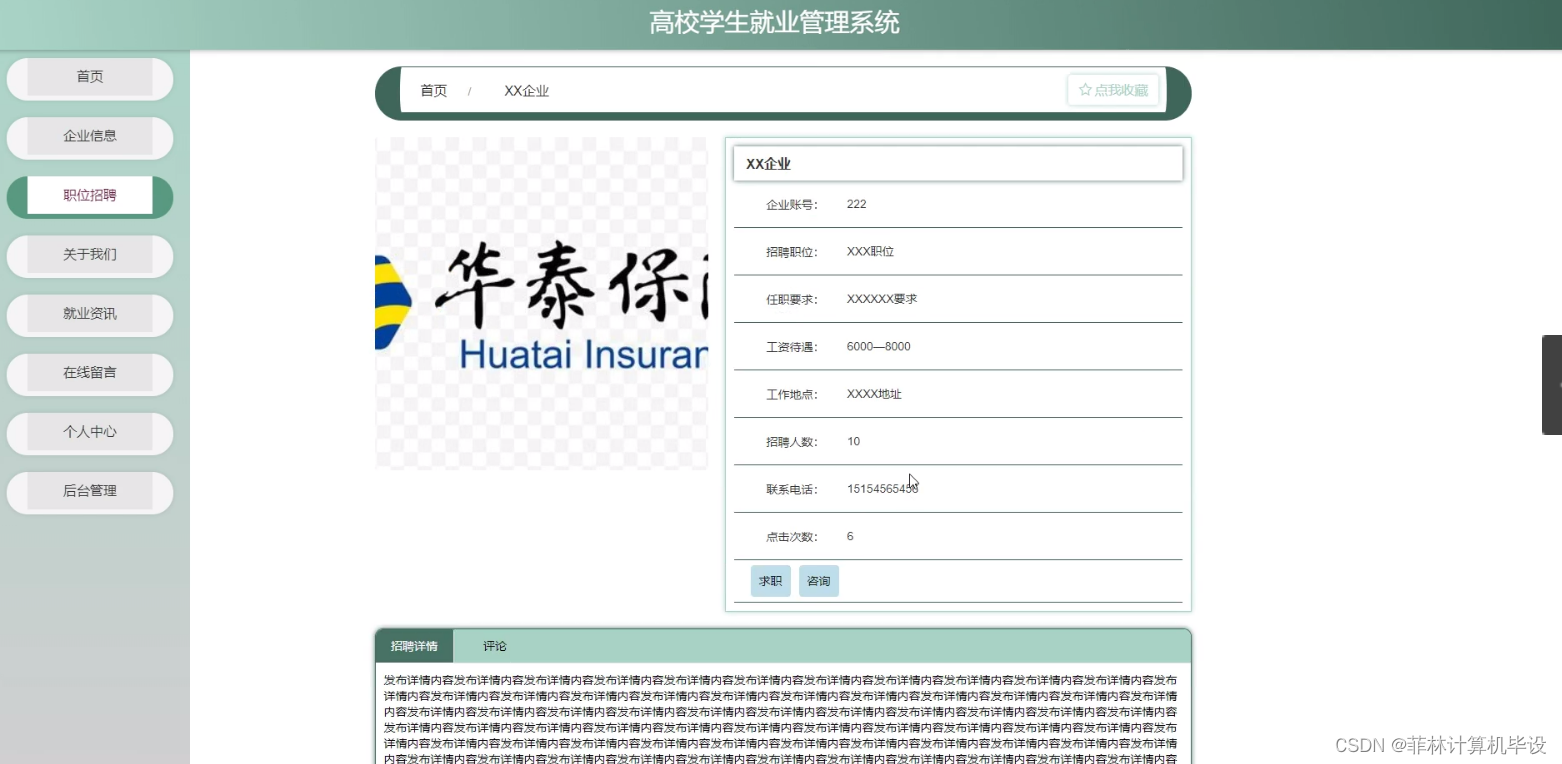Switch to the 招聘详情 details tab
This screenshot has height=764, width=1562.
(413, 645)
